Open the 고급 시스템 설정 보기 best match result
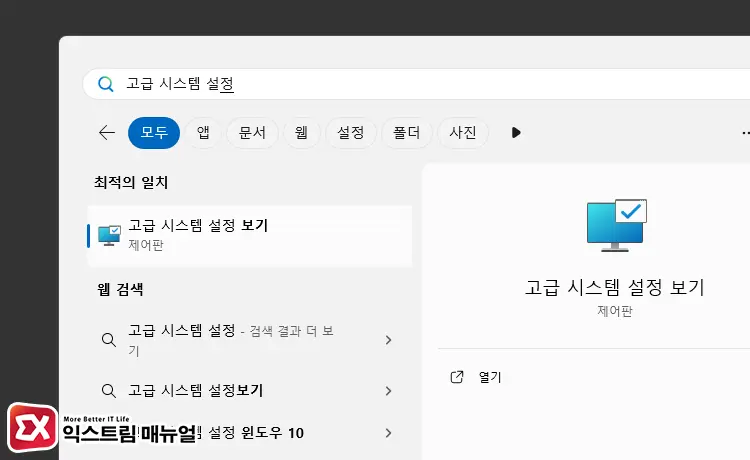The width and height of the screenshot is (750, 460). tap(250, 236)
